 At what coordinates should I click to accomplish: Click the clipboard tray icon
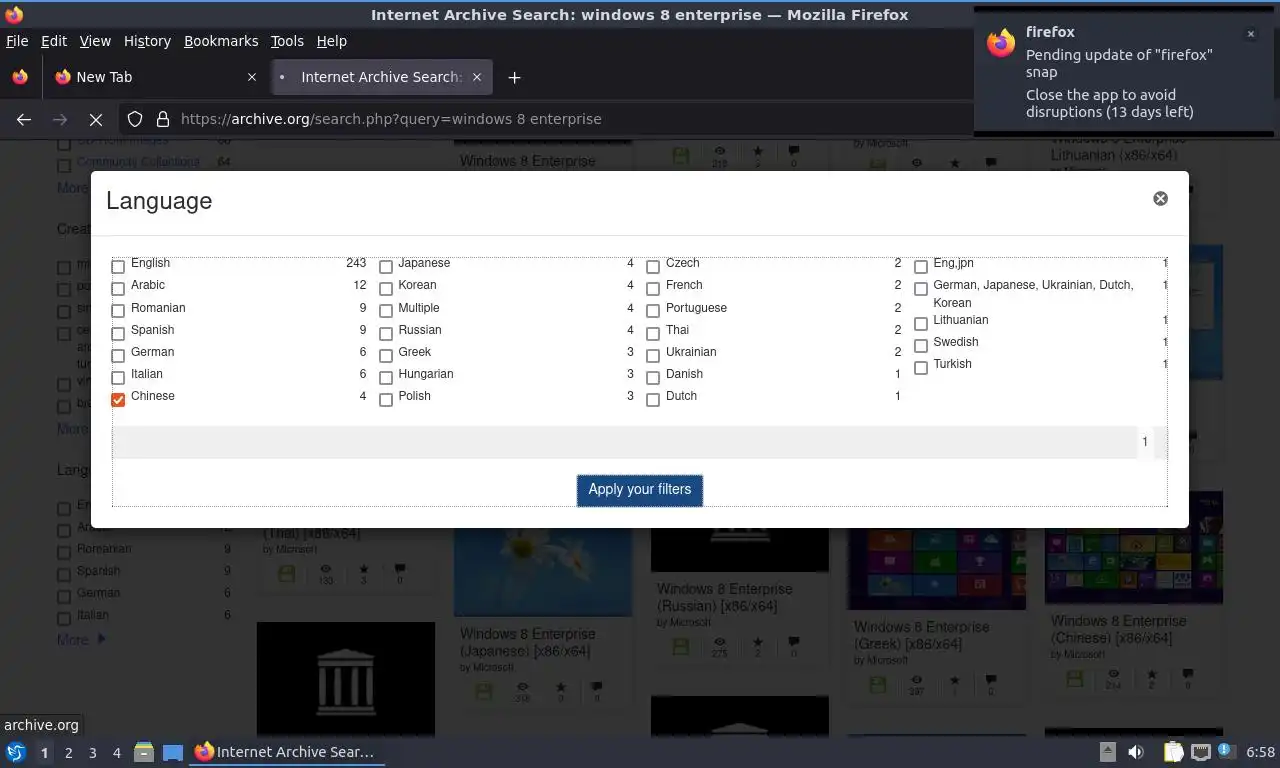click(x=1173, y=752)
